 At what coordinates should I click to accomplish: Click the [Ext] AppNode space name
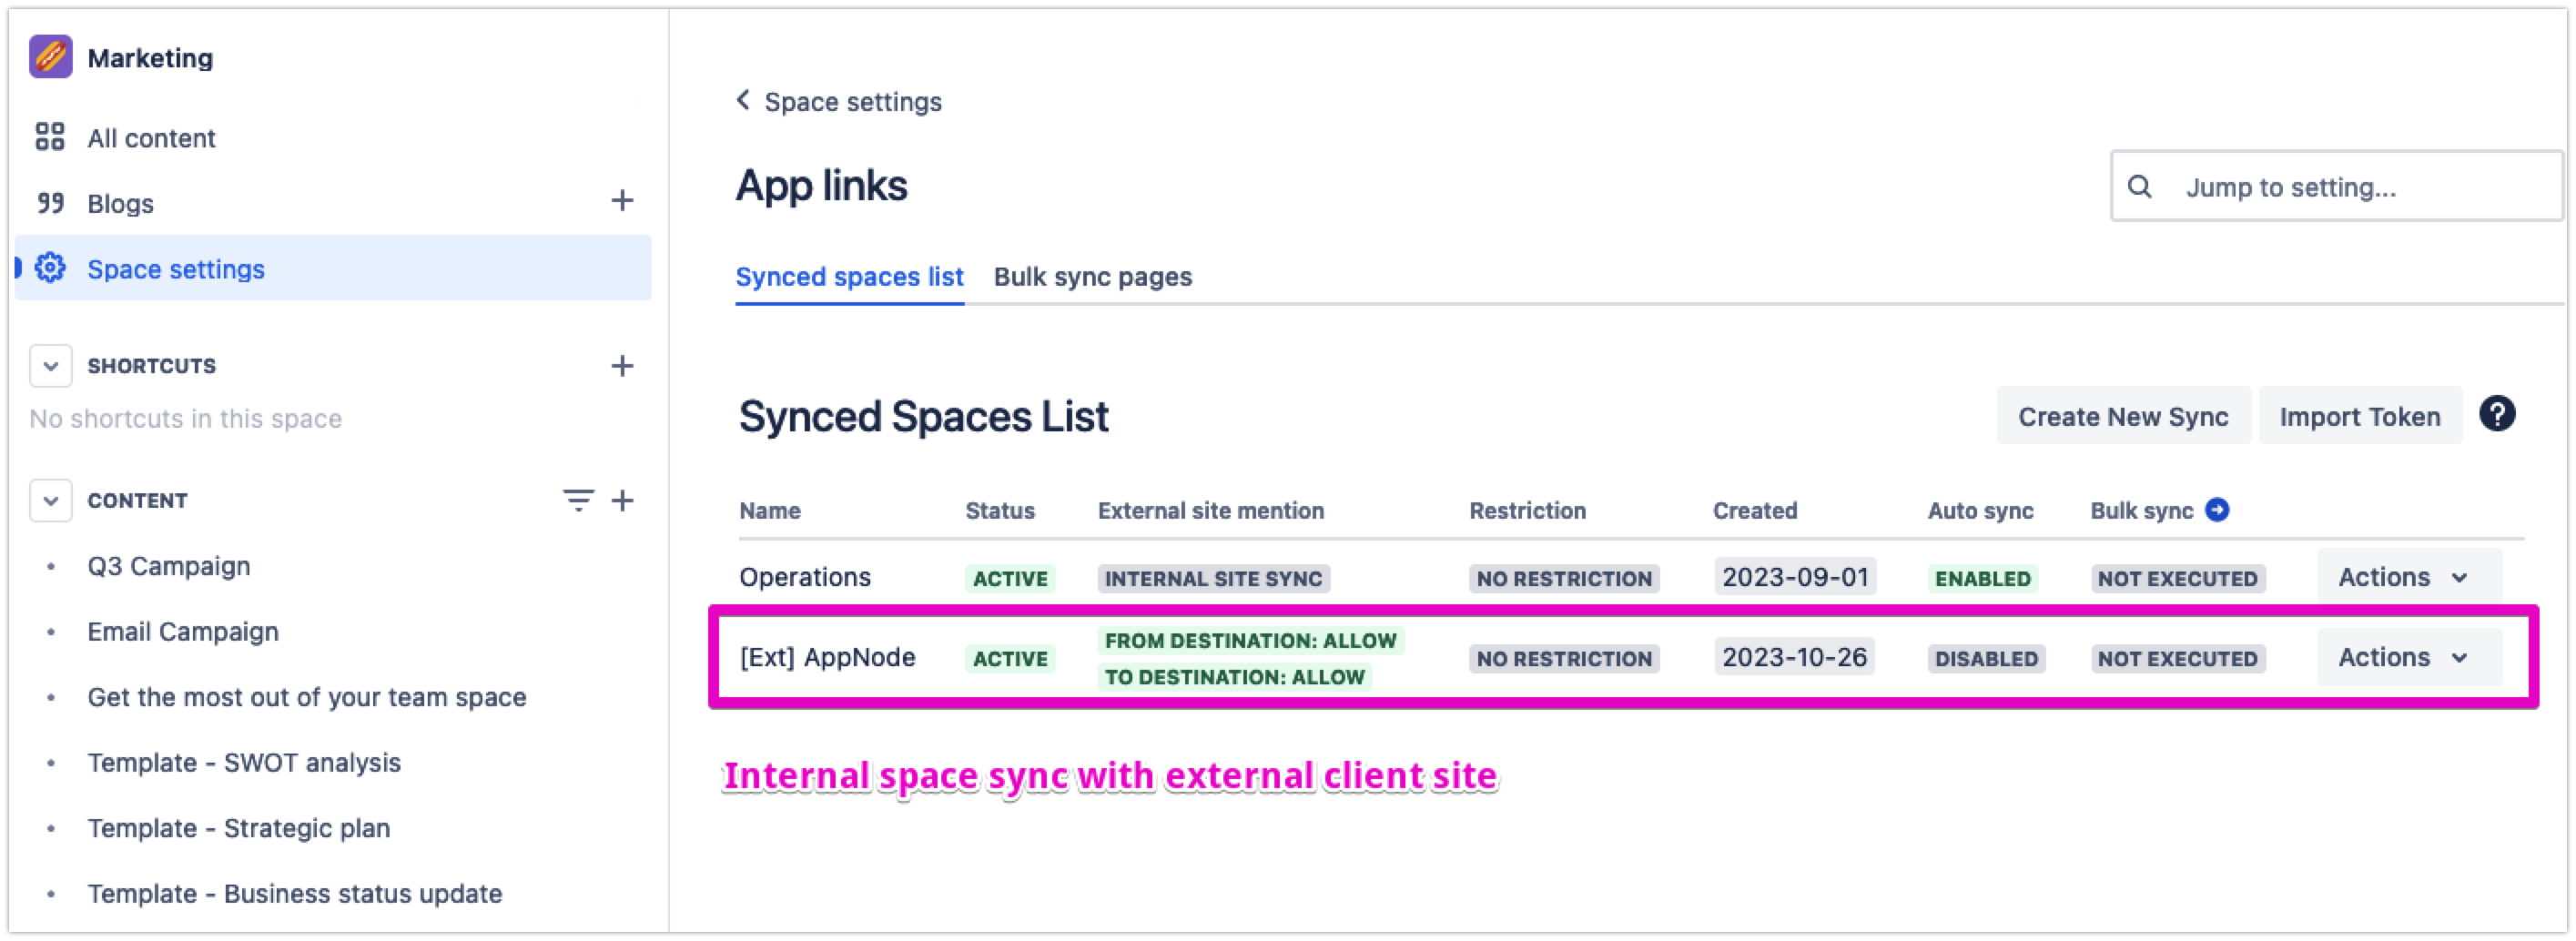coord(827,657)
